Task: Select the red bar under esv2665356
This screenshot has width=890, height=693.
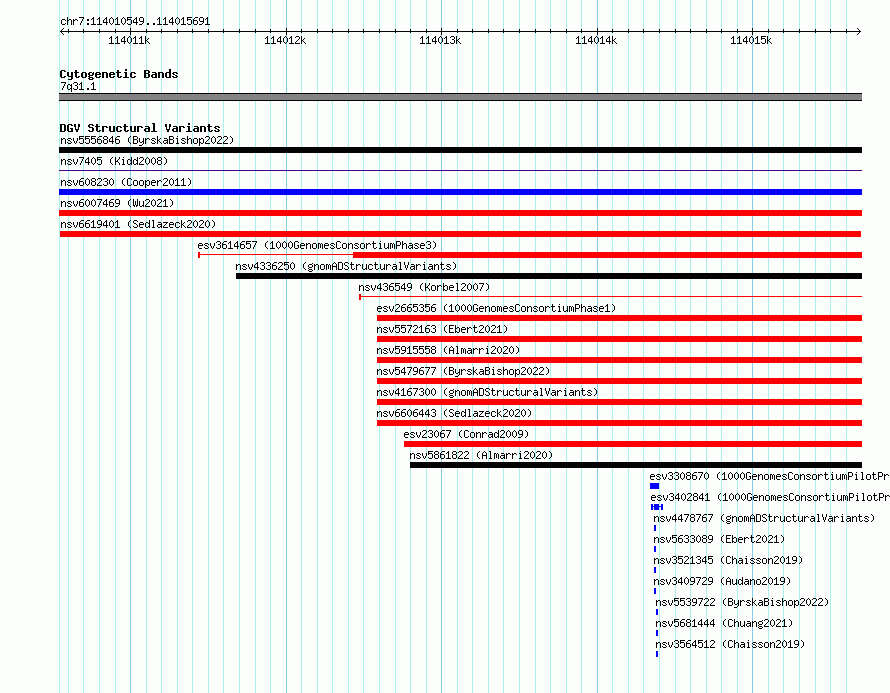Action: [619, 318]
